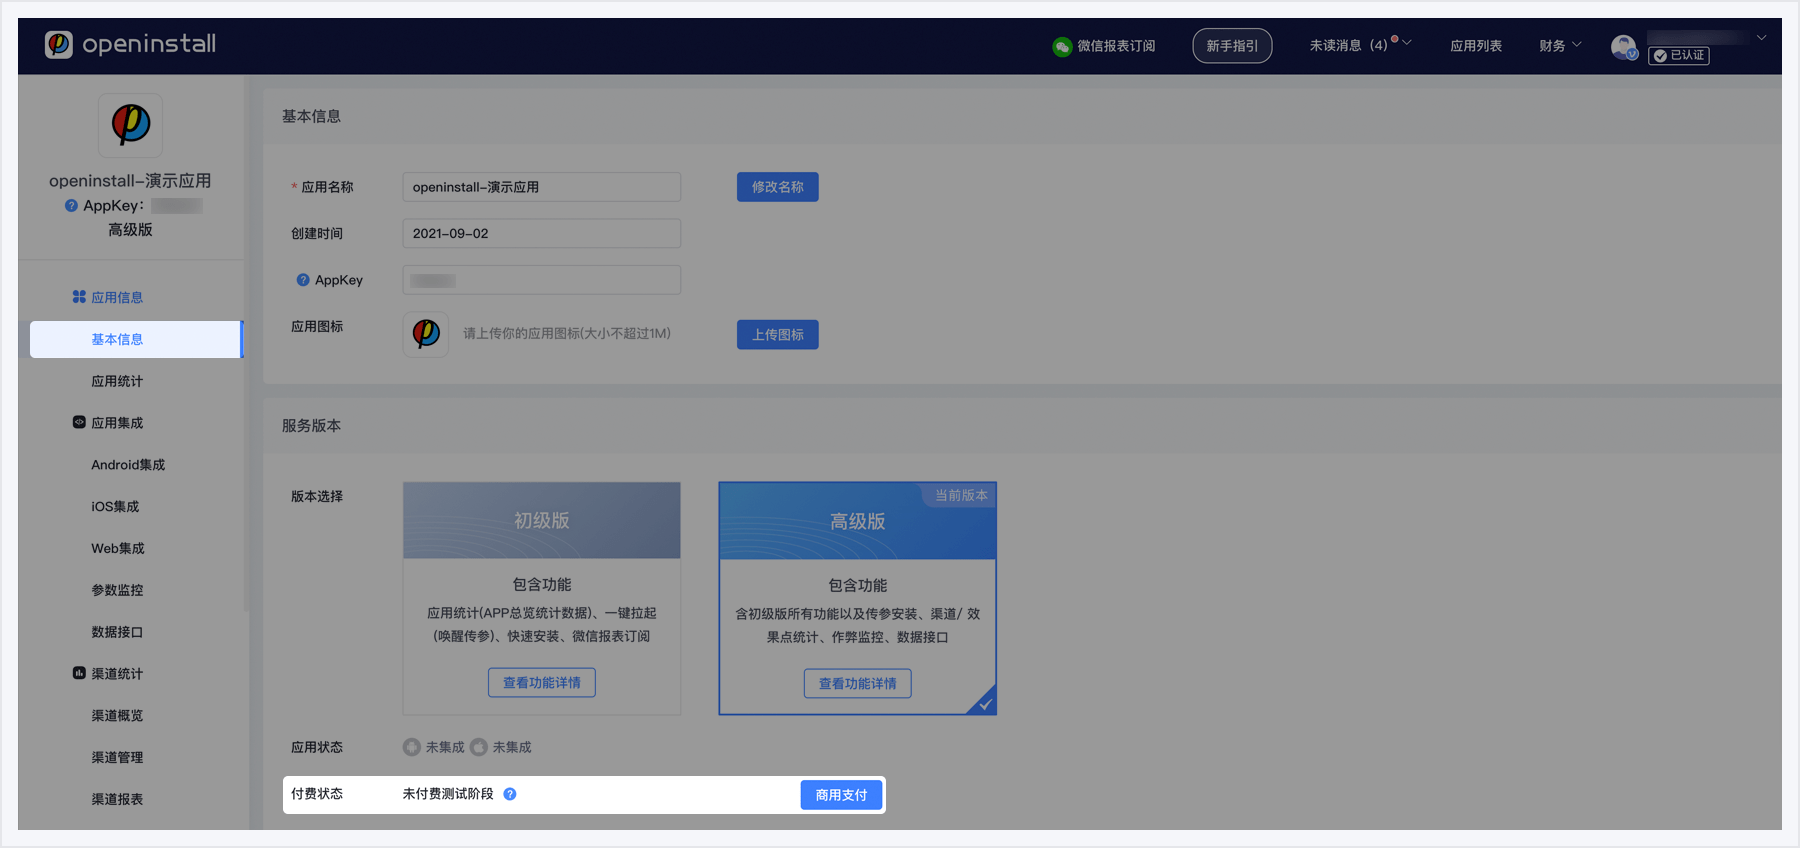The image size is (1800, 848).
Task: Click the checkmark corner on 高级版 card
Action: (984, 703)
